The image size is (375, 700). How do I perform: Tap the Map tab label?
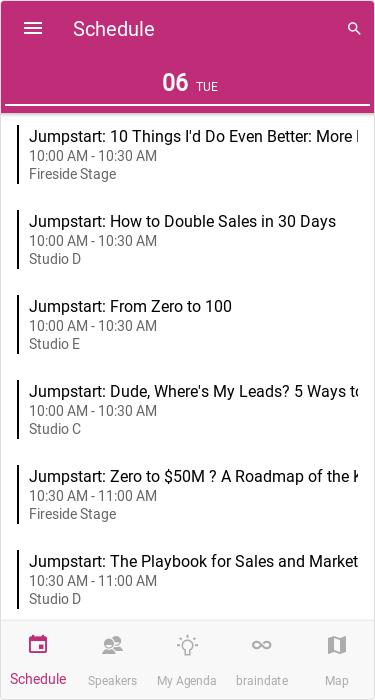(337, 681)
